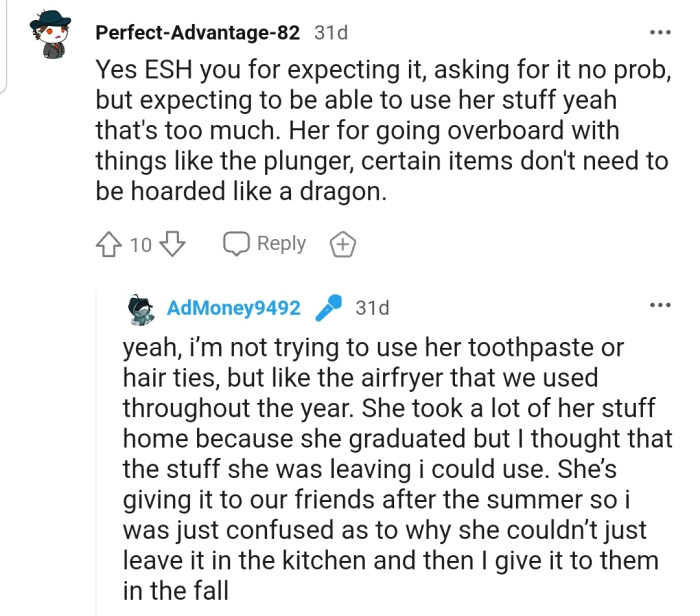Click the 31d timestamp beside the microphone icon
This screenshot has height=616, width=700.
(372, 308)
